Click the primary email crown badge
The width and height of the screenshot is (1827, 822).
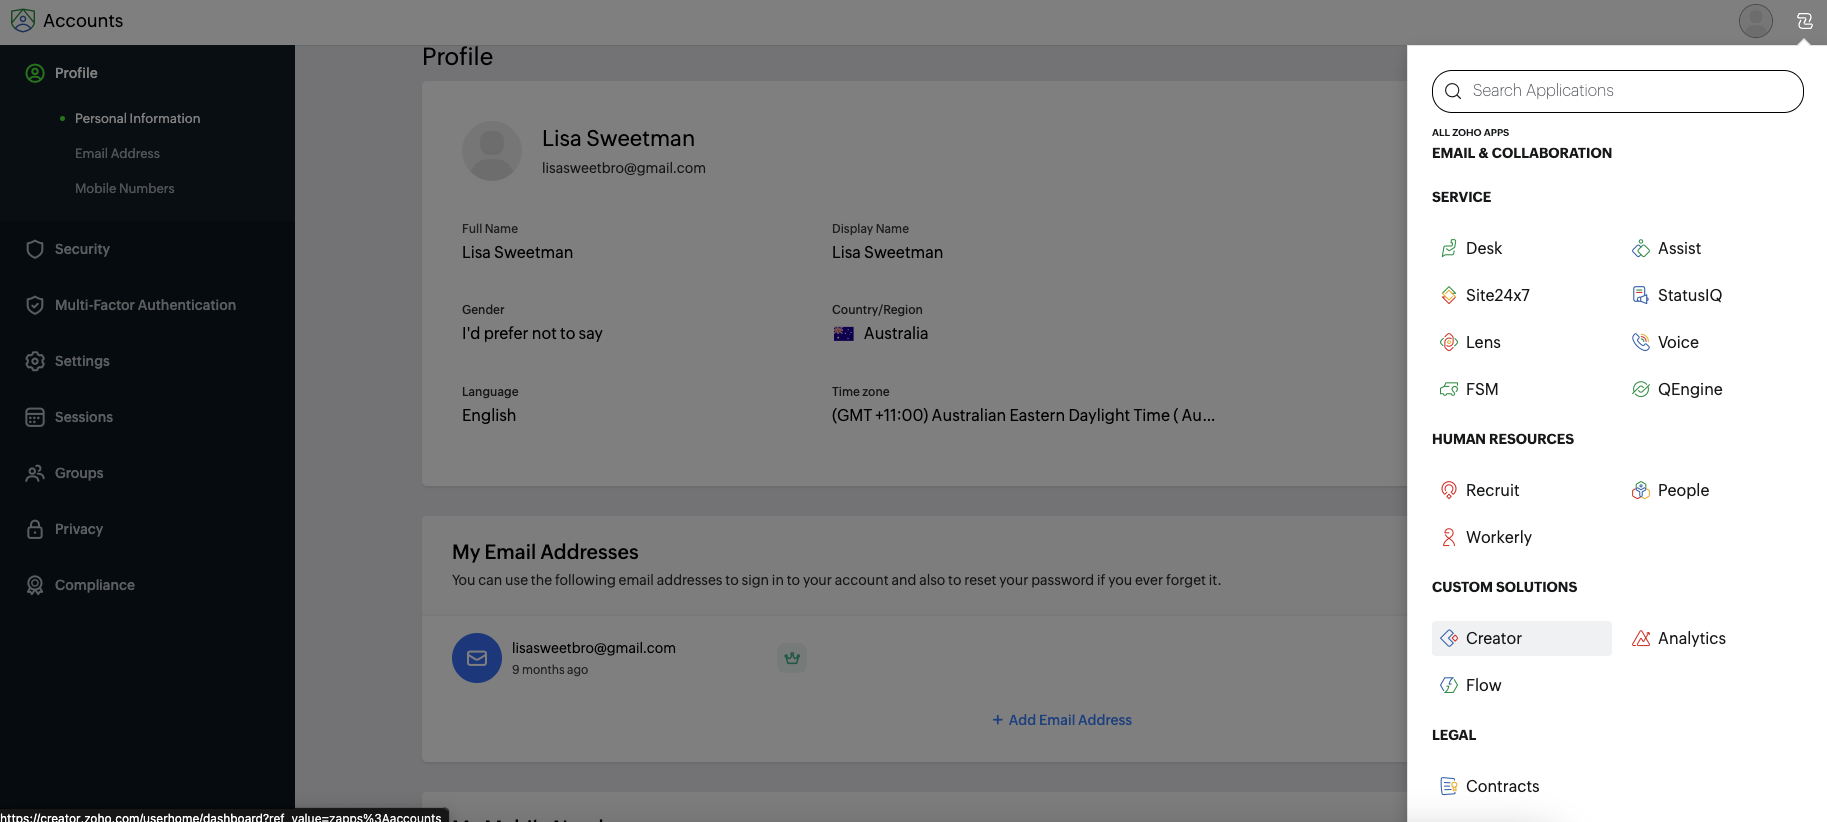792,658
